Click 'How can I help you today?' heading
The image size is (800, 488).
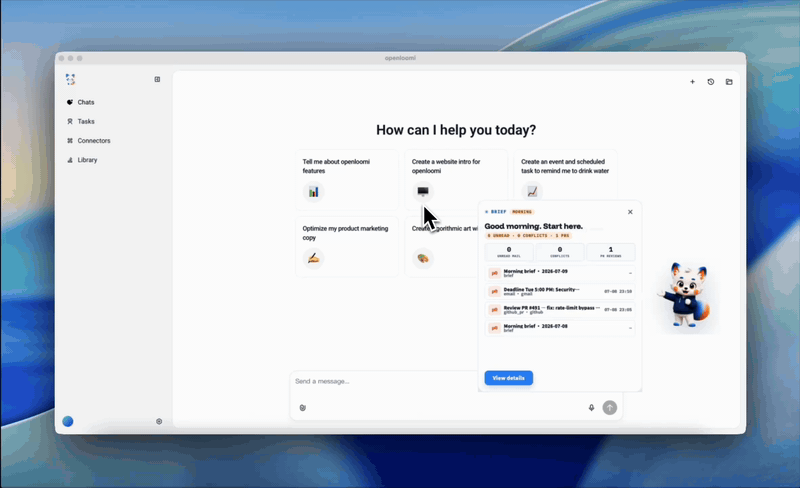456,130
